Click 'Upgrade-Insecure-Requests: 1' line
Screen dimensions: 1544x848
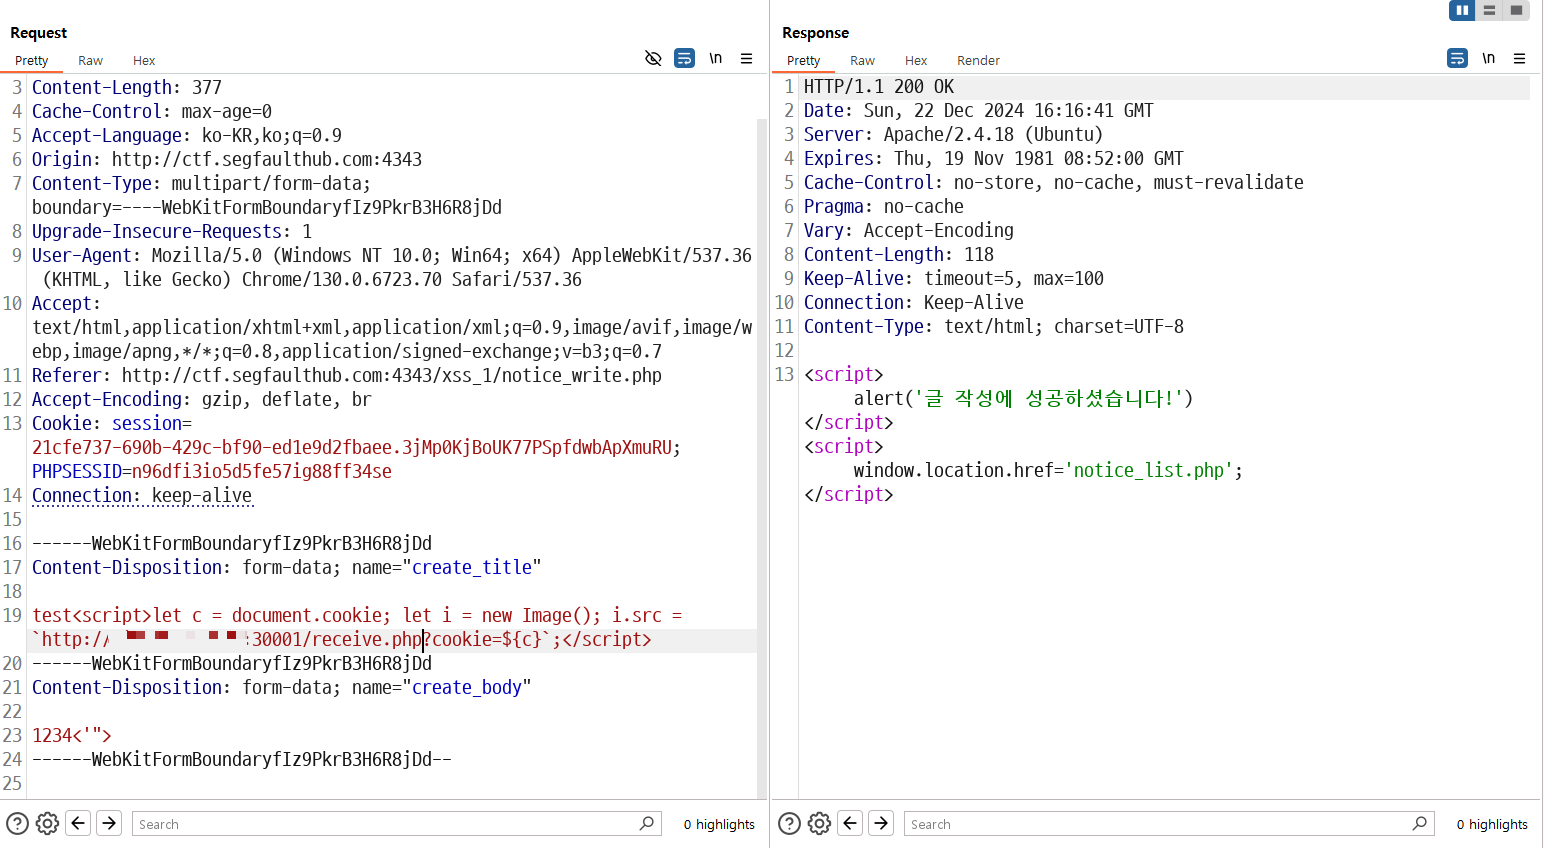(172, 231)
